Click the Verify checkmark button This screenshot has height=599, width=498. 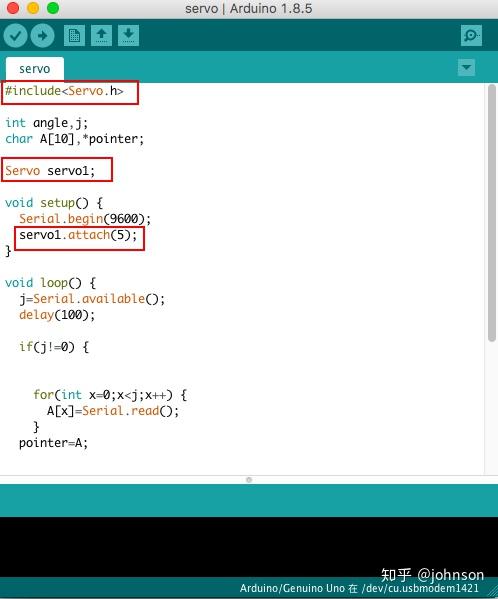[x=16, y=36]
